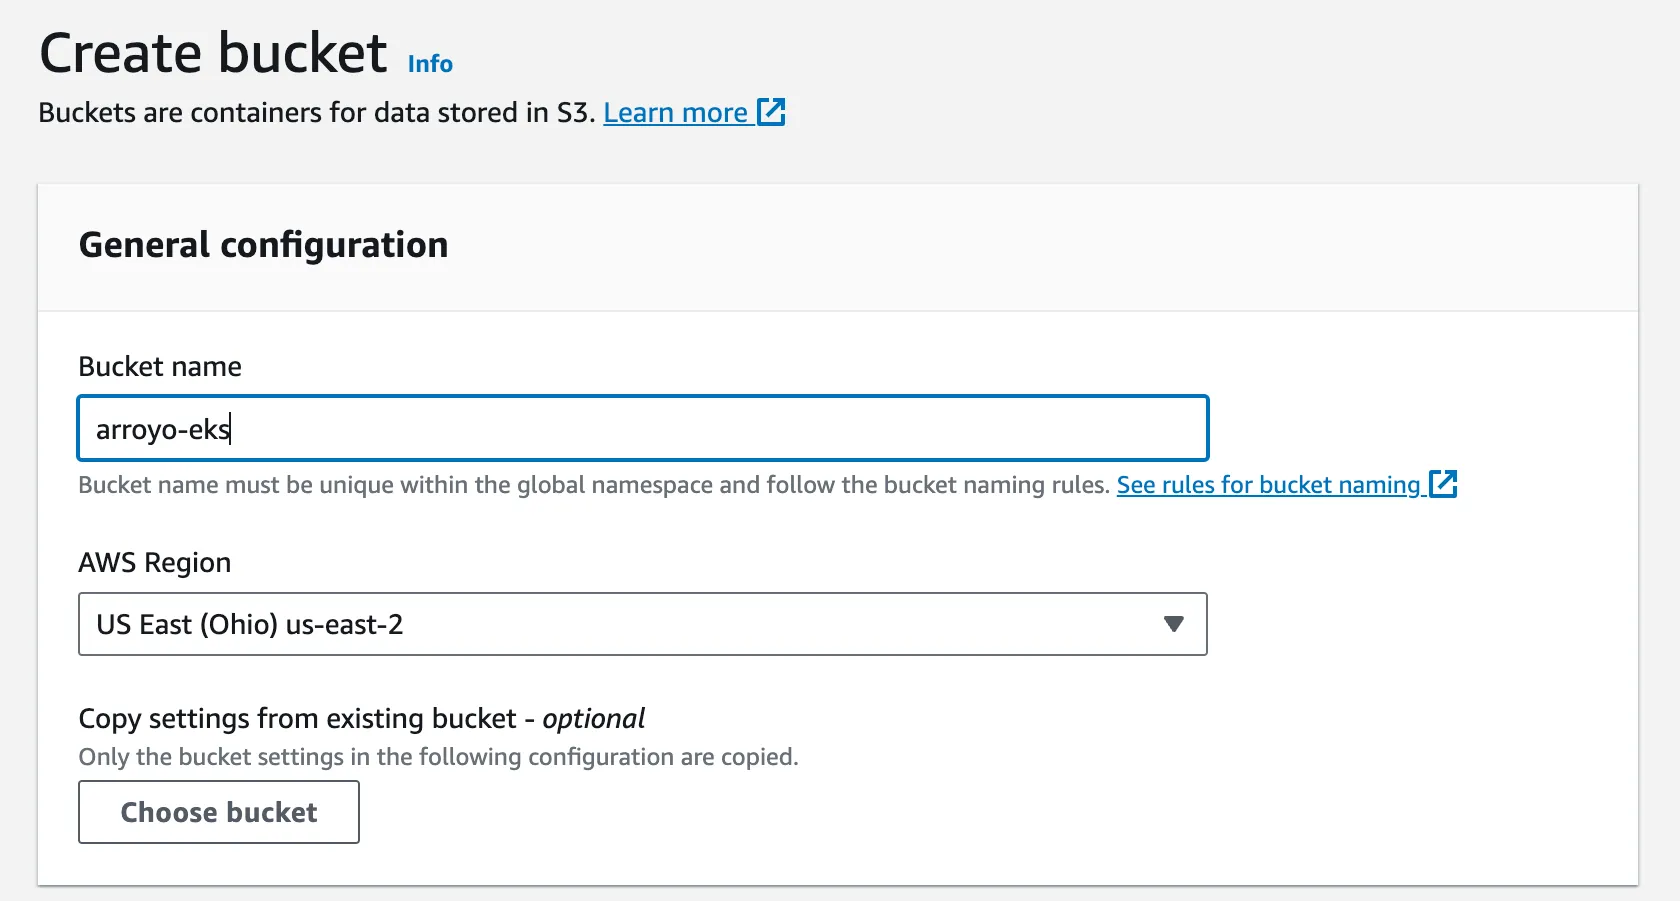Open the region picker showing us-east-2
Image resolution: width=1680 pixels, height=901 pixels.
pos(642,624)
